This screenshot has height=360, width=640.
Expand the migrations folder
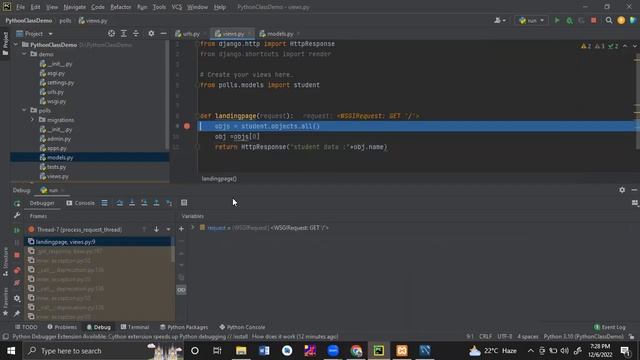pyautogui.click(x=32, y=120)
